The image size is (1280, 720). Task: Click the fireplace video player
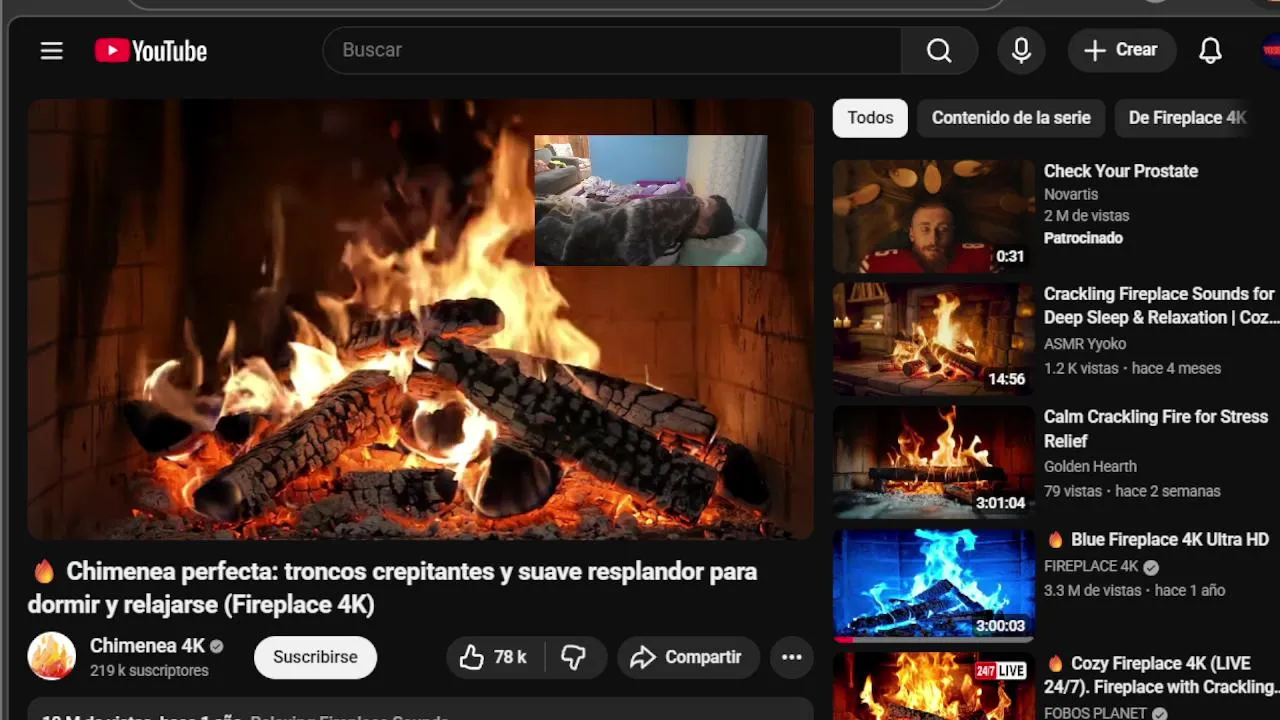point(421,320)
